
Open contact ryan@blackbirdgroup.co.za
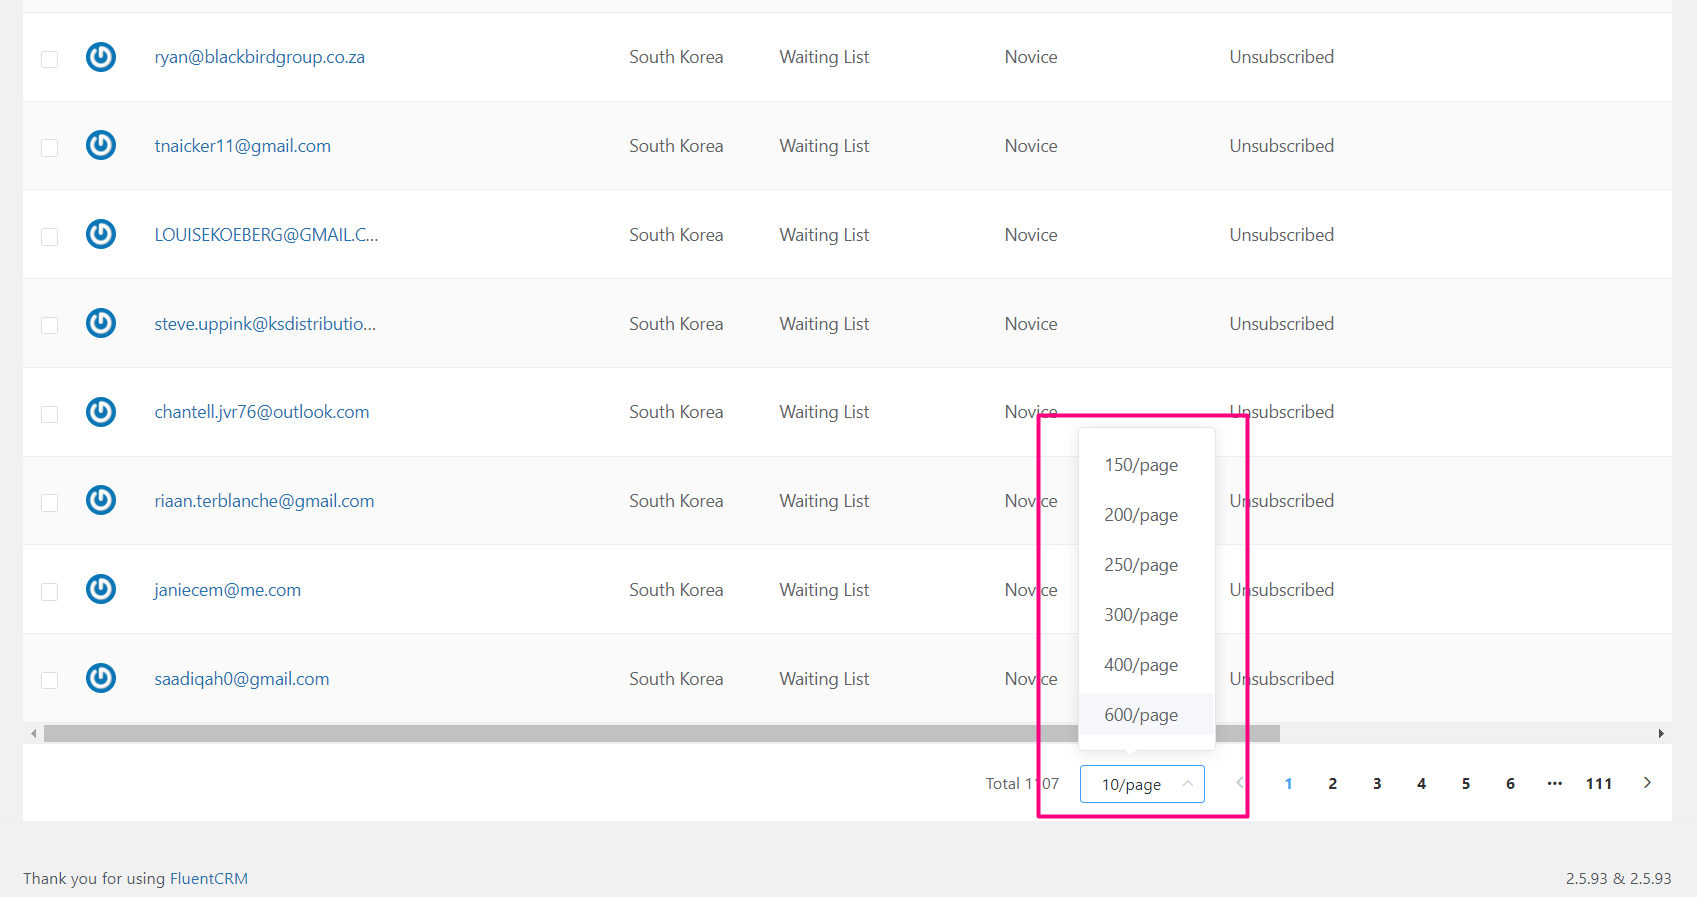(259, 57)
